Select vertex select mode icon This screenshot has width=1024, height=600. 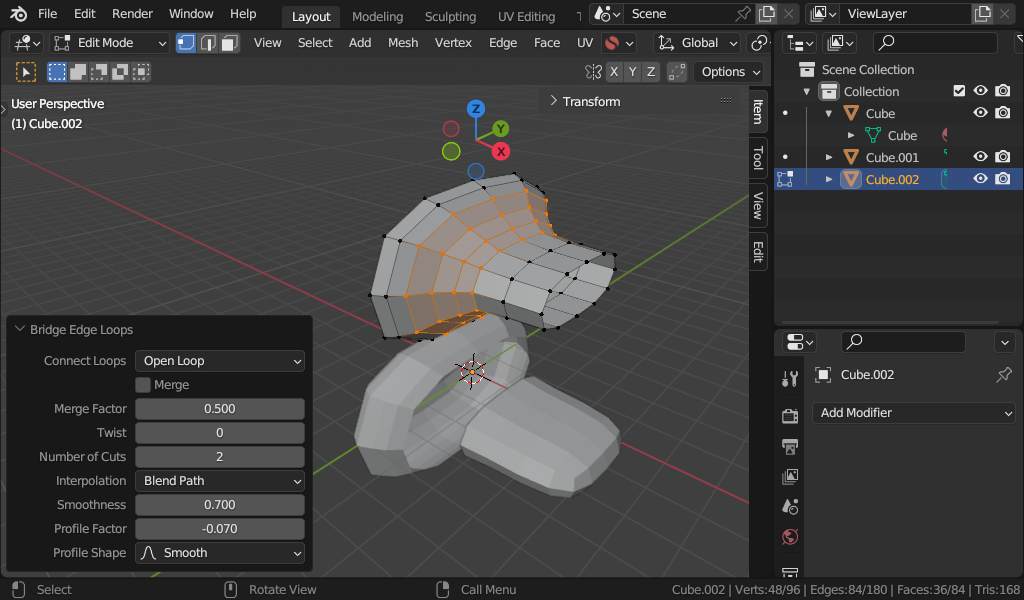tap(186, 43)
